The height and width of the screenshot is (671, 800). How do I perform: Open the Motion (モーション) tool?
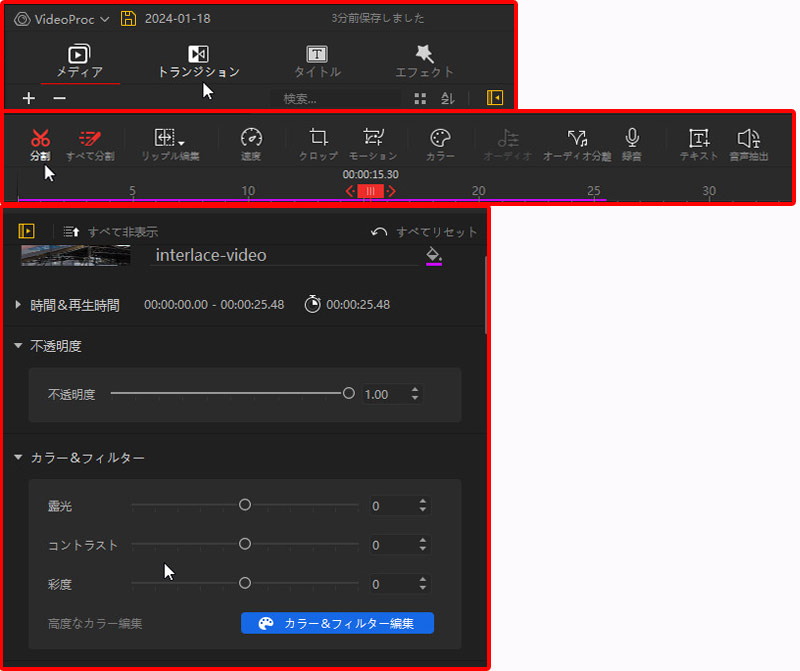tap(373, 139)
